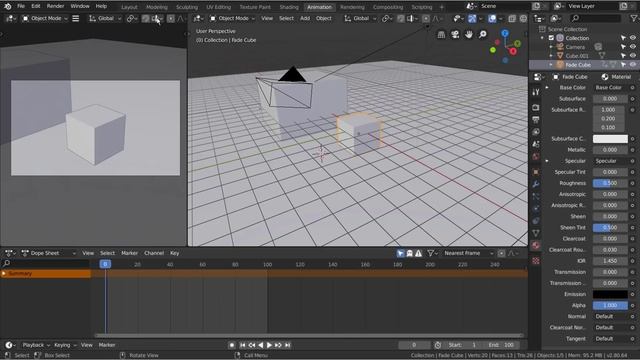Jump to the start frame

(242, 345)
